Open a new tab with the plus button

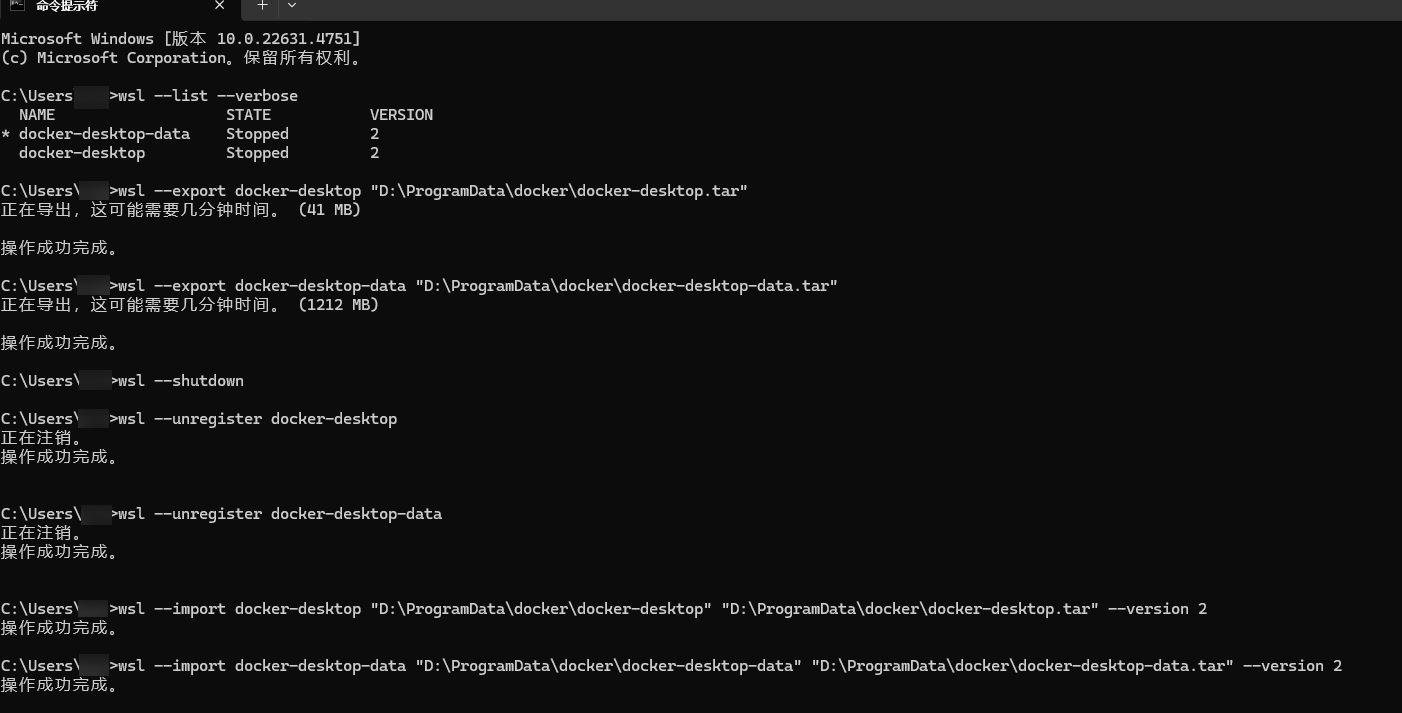coord(262,5)
